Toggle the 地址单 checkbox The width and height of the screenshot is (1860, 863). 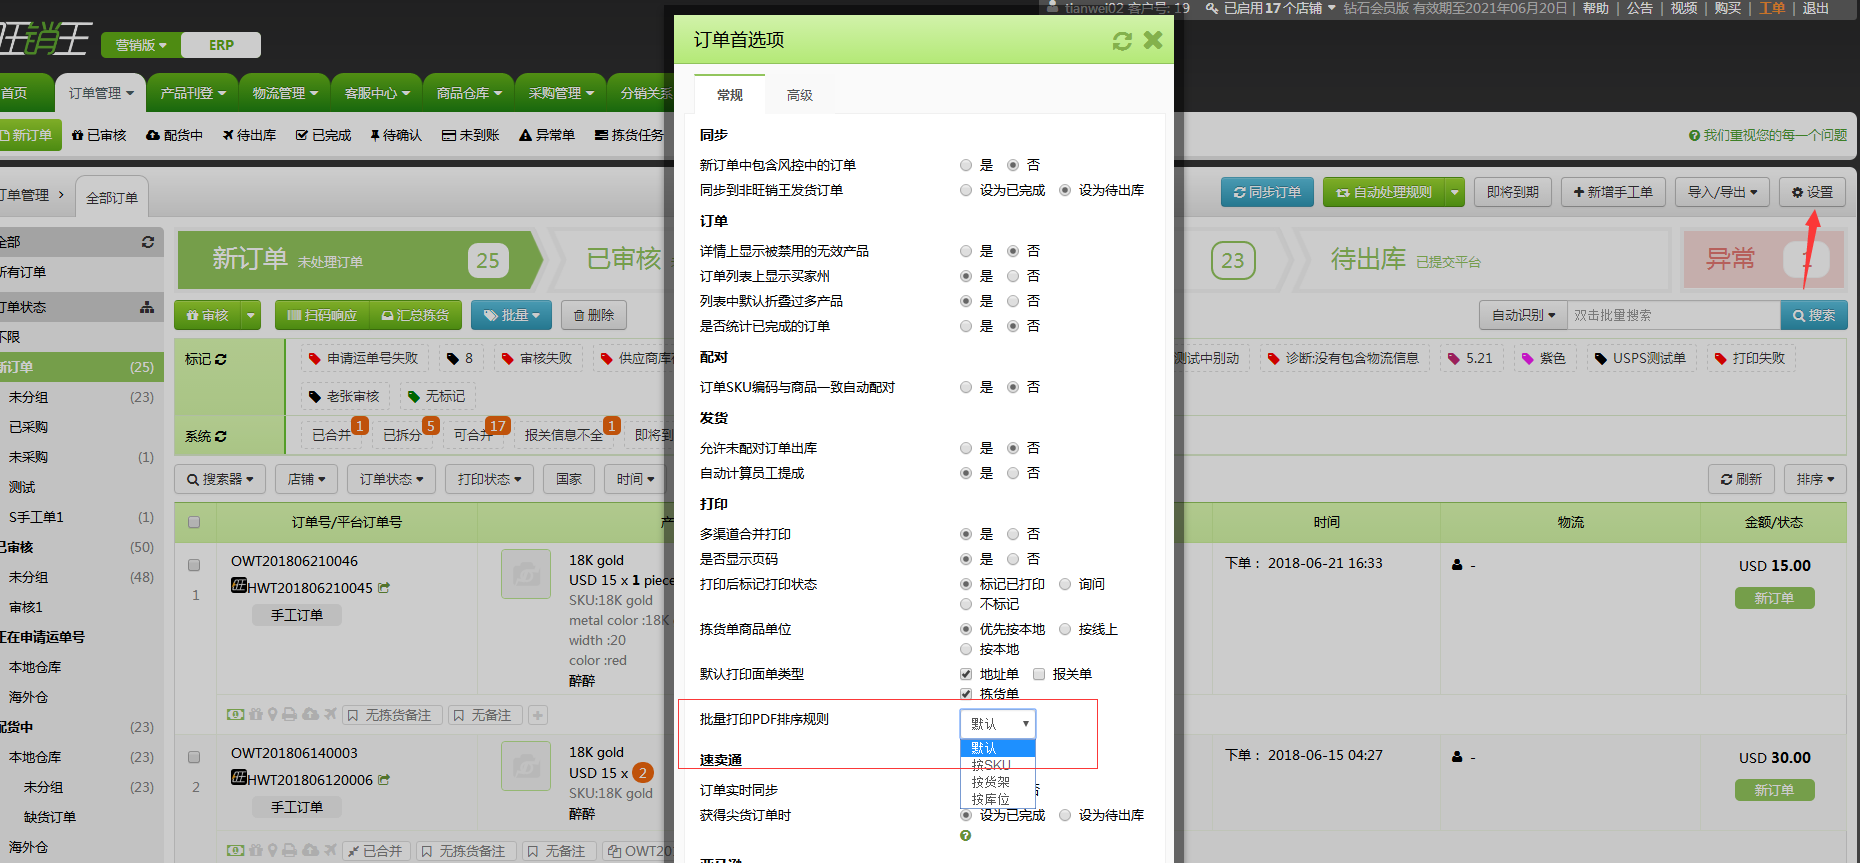pyautogui.click(x=966, y=674)
